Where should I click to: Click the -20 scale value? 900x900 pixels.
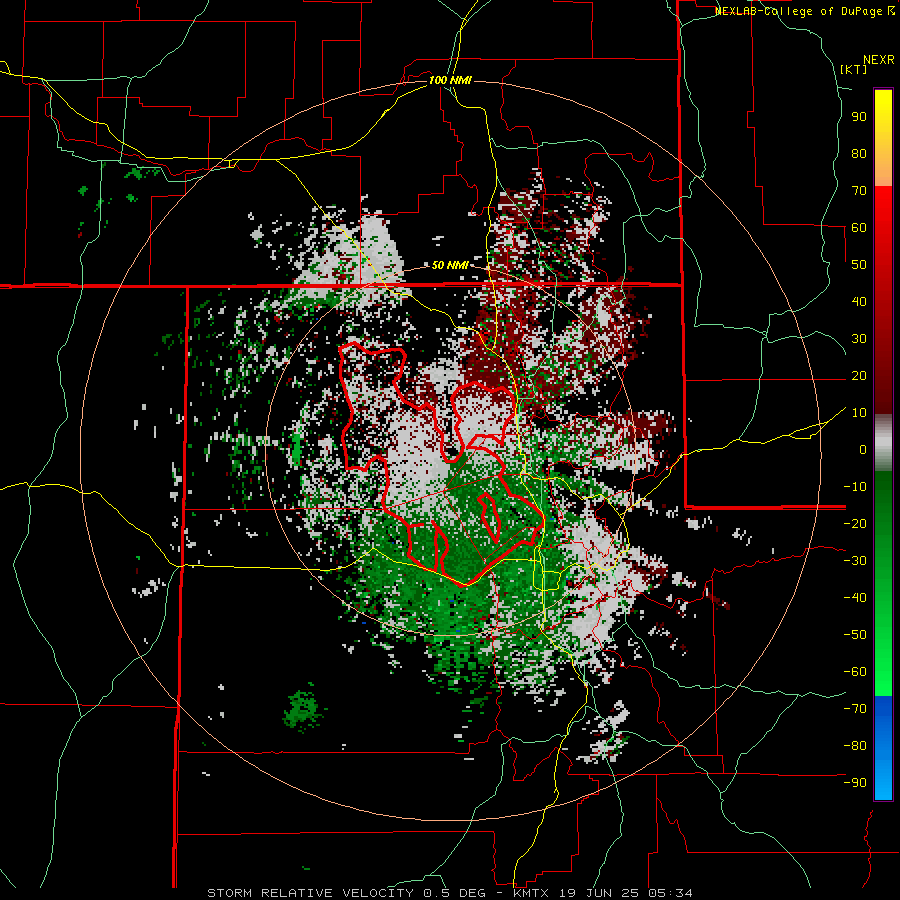[x=855, y=523]
